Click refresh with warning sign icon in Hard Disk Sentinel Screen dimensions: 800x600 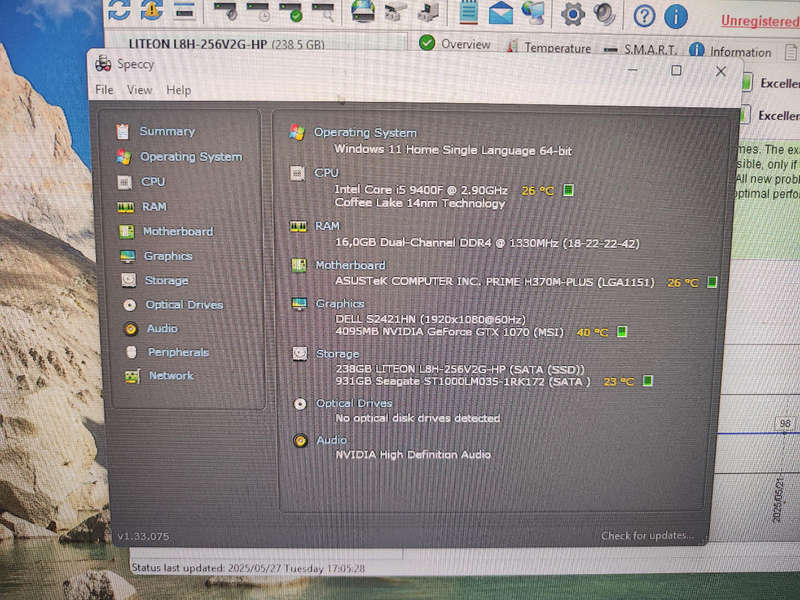click(x=152, y=10)
